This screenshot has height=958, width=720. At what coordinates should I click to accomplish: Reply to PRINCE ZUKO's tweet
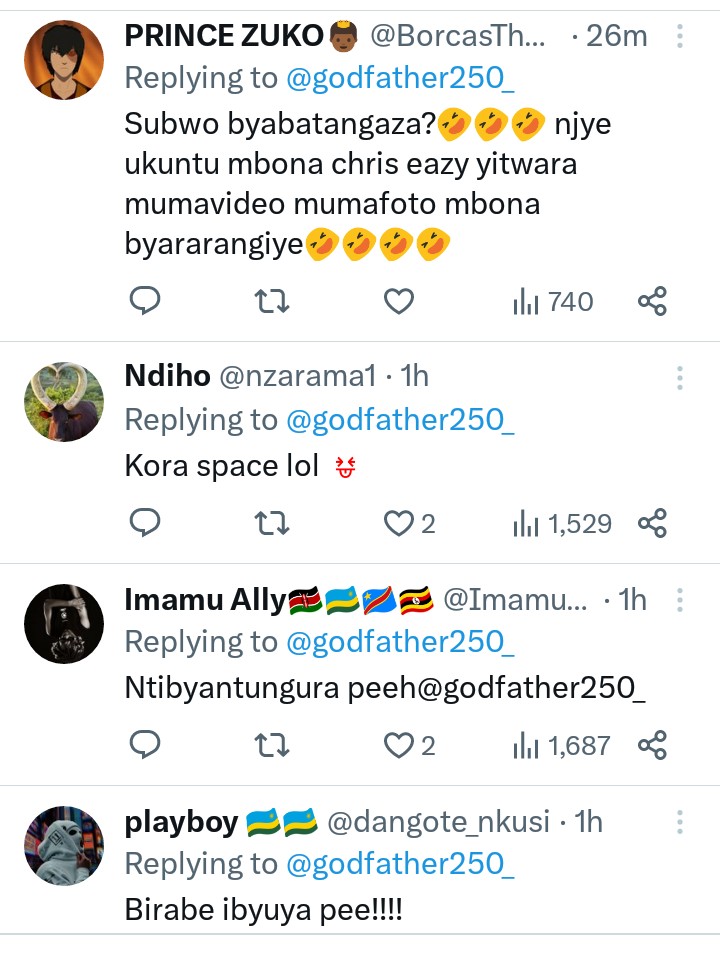tap(146, 301)
